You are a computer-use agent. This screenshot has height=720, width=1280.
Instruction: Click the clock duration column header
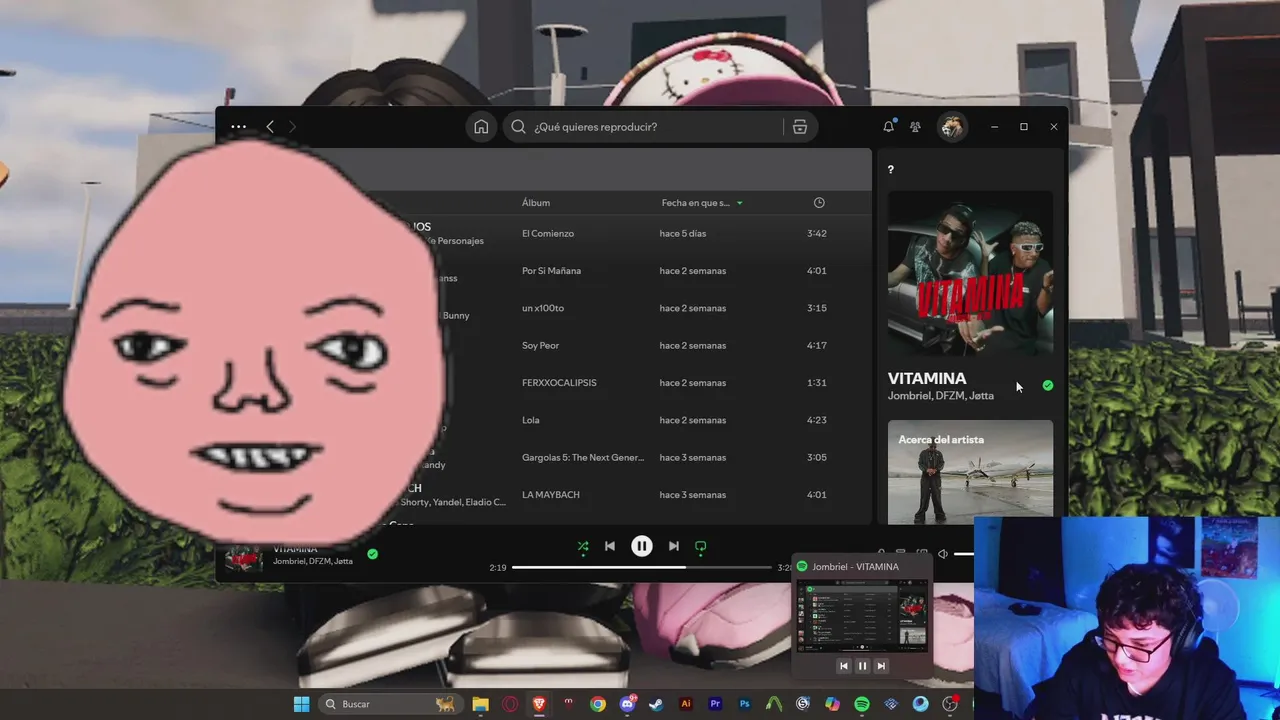tap(819, 203)
